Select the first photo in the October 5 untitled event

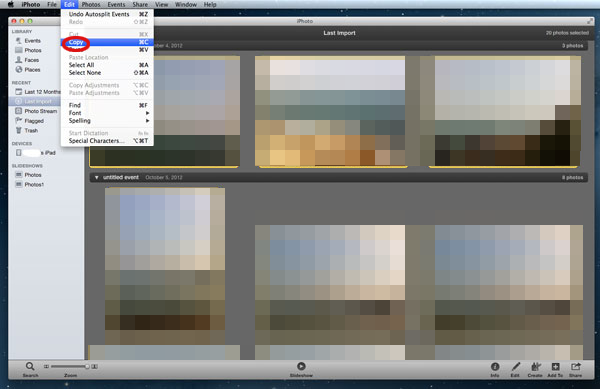pyautogui.click(x=165, y=264)
